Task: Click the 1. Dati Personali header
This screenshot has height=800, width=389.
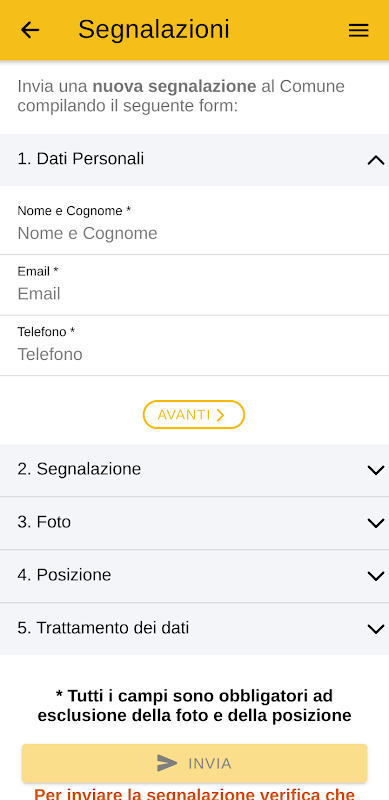Action: point(194,160)
